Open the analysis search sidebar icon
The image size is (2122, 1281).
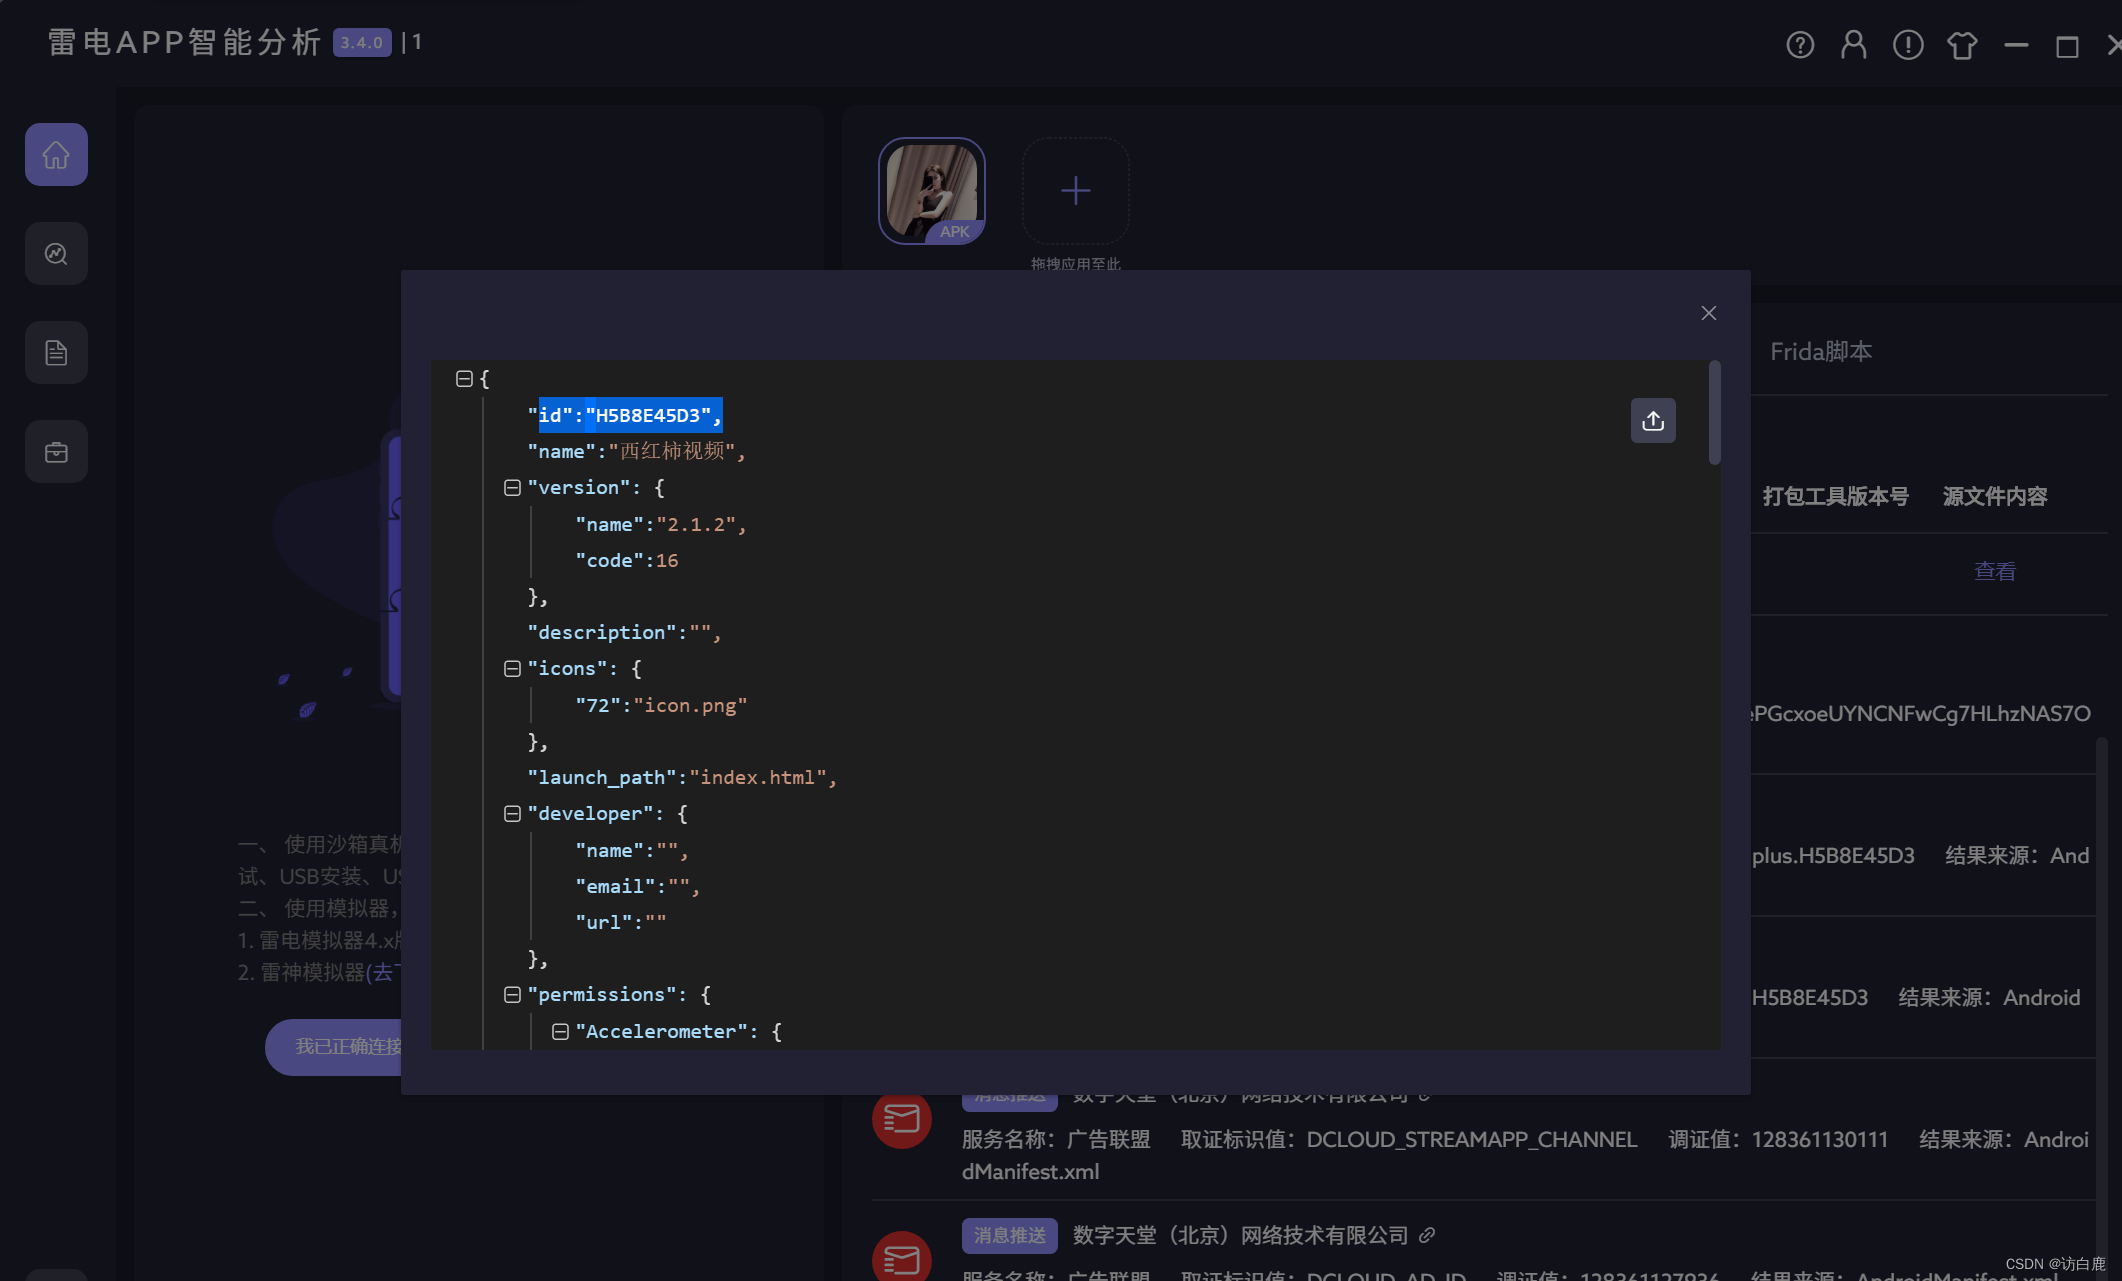[x=56, y=254]
